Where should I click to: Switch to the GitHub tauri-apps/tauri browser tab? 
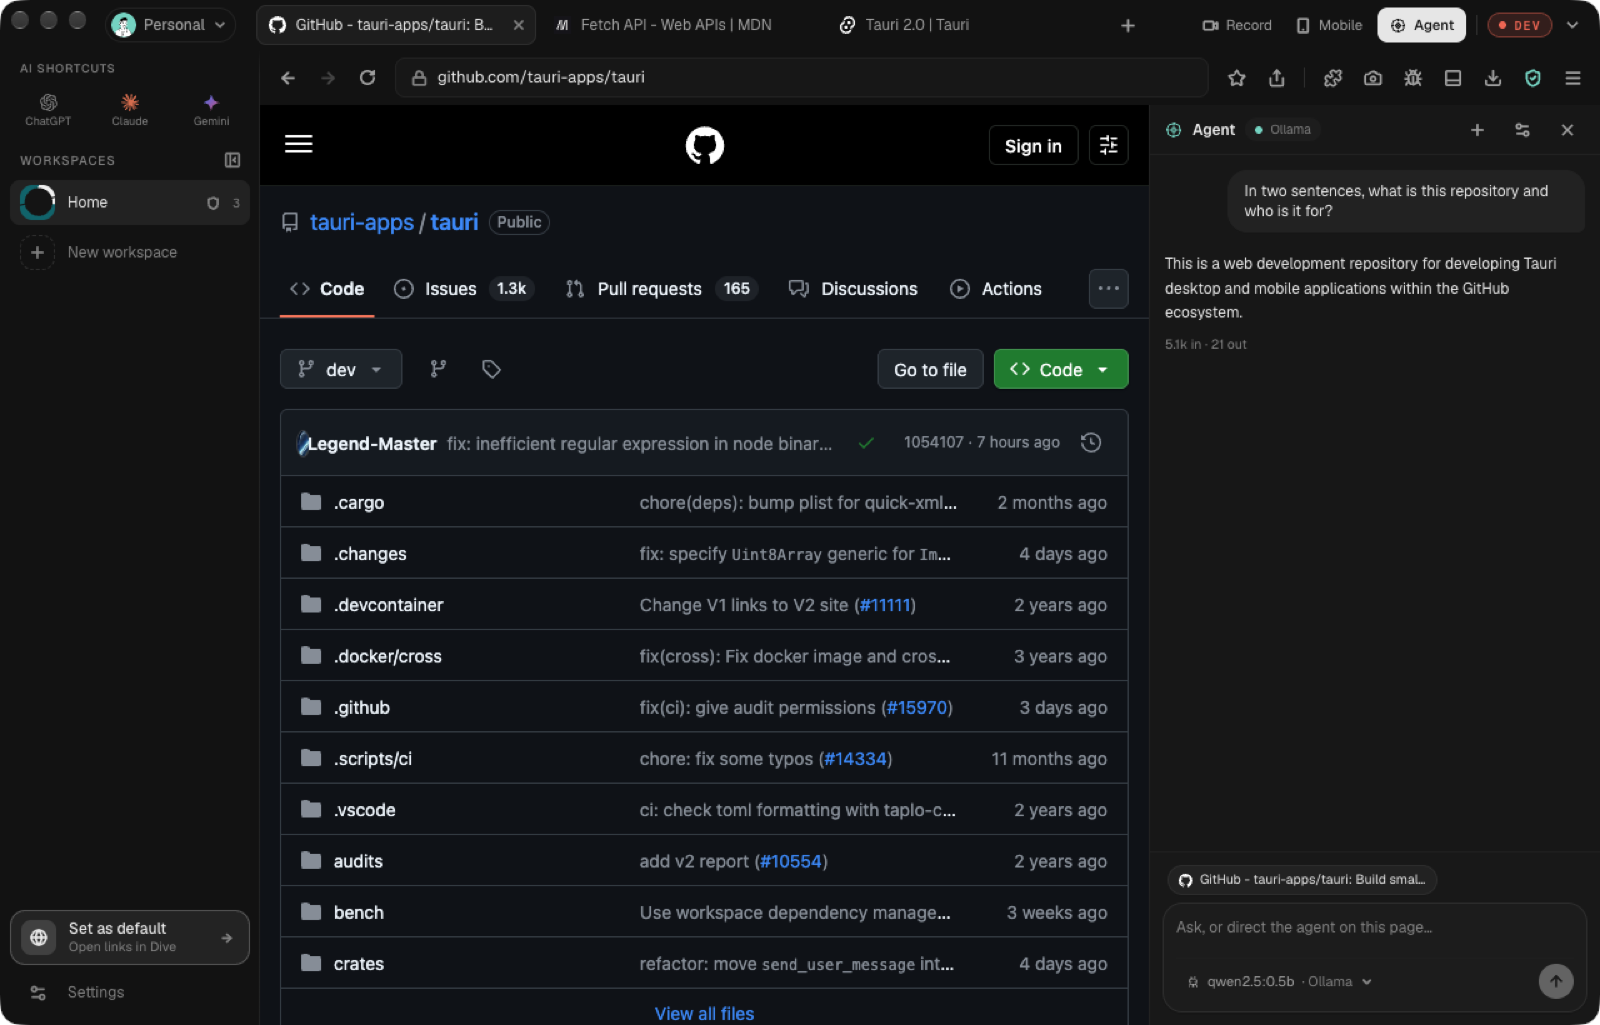[396, 25]
